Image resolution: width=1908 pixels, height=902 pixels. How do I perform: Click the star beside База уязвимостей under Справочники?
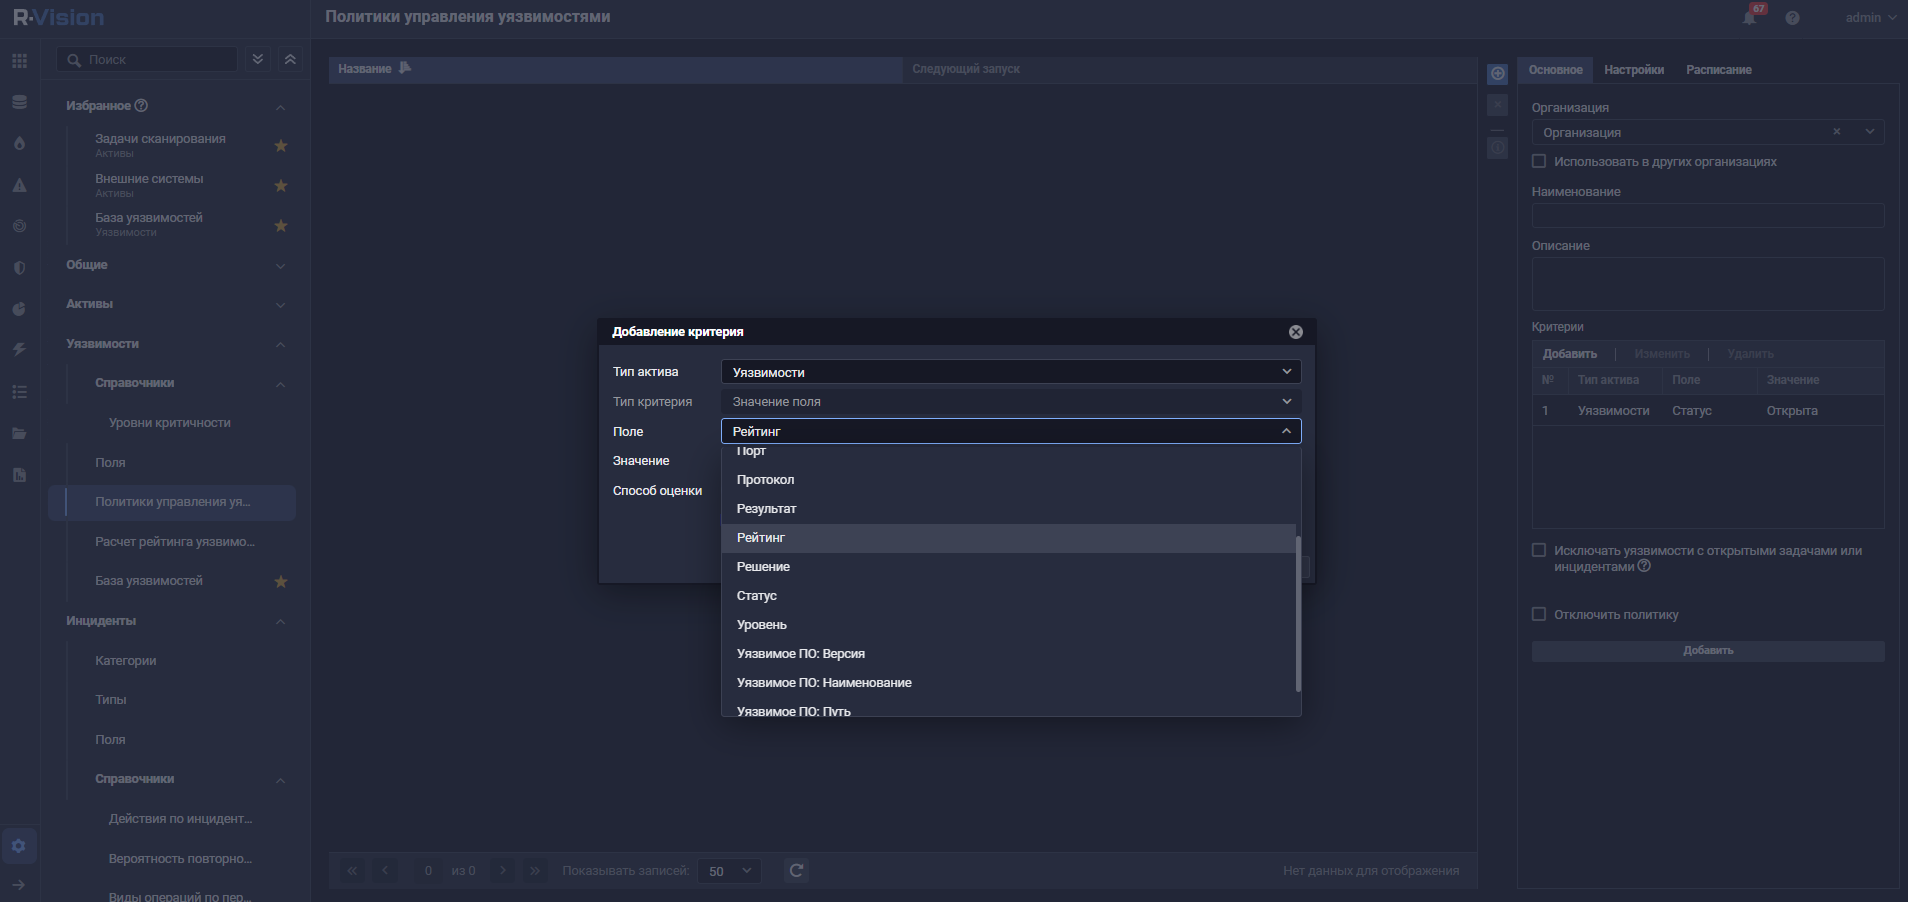click(x=281, y=582)
